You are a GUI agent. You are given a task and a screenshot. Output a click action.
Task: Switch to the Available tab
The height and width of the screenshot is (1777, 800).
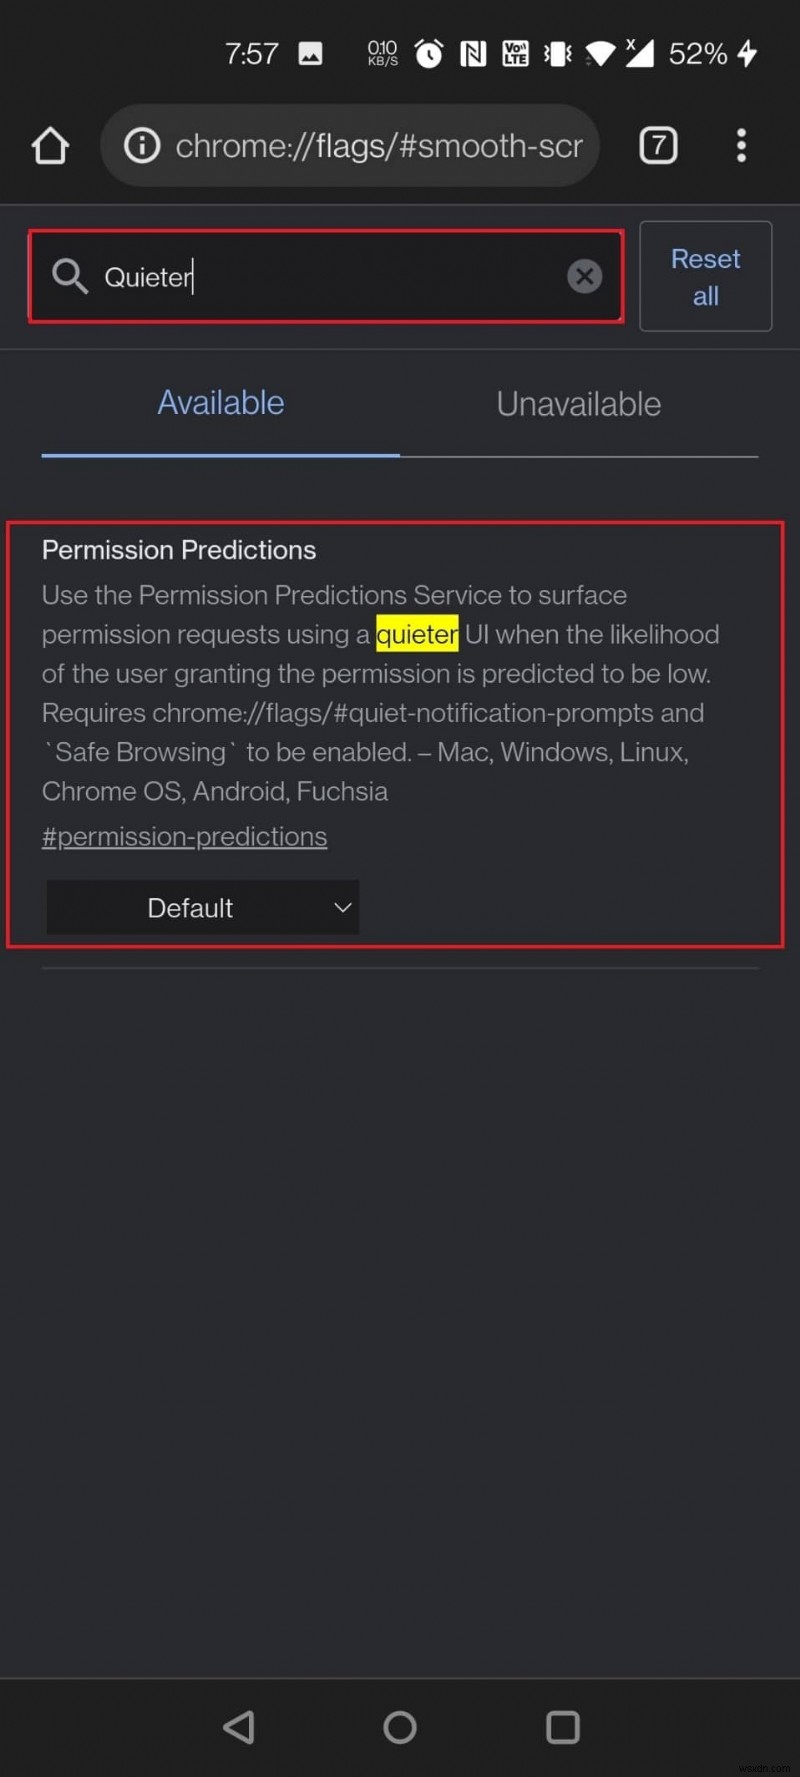(221, 404)
